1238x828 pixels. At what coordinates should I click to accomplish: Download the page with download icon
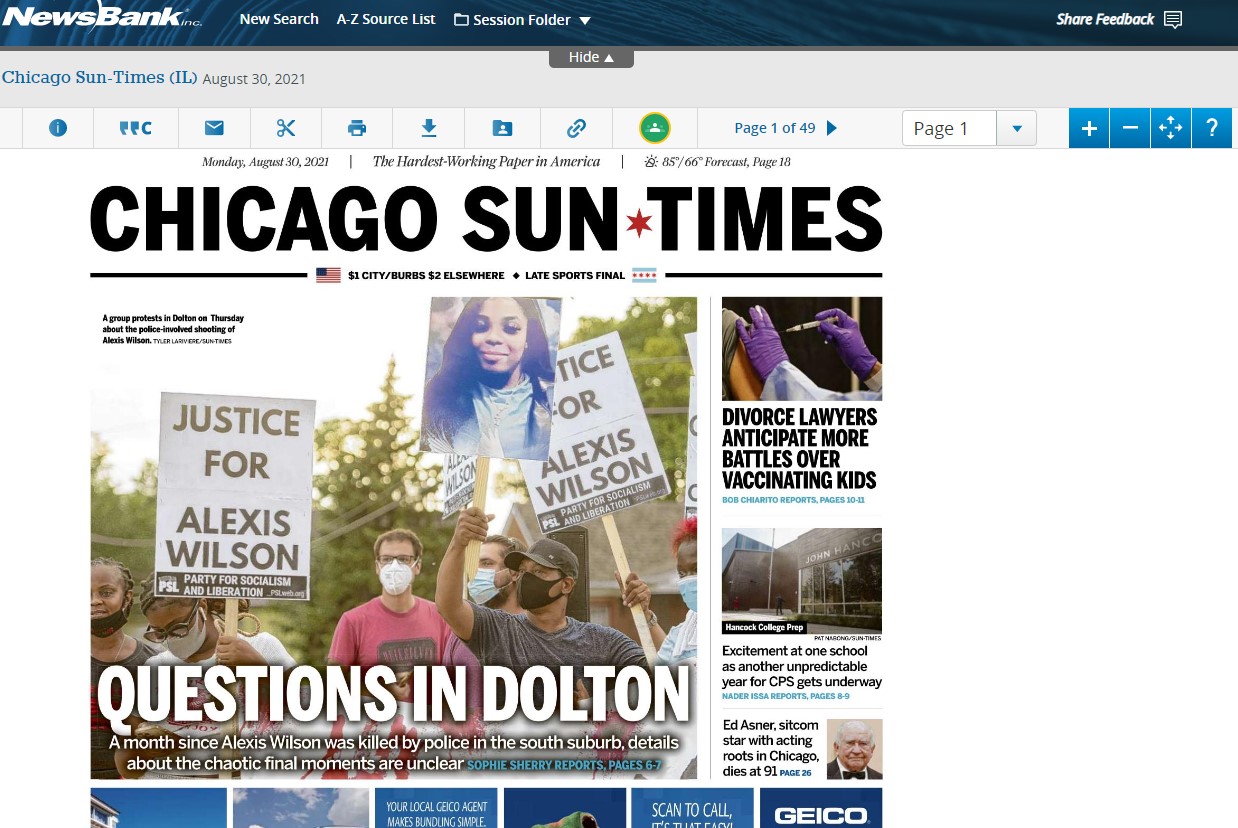tap(429, 128)
